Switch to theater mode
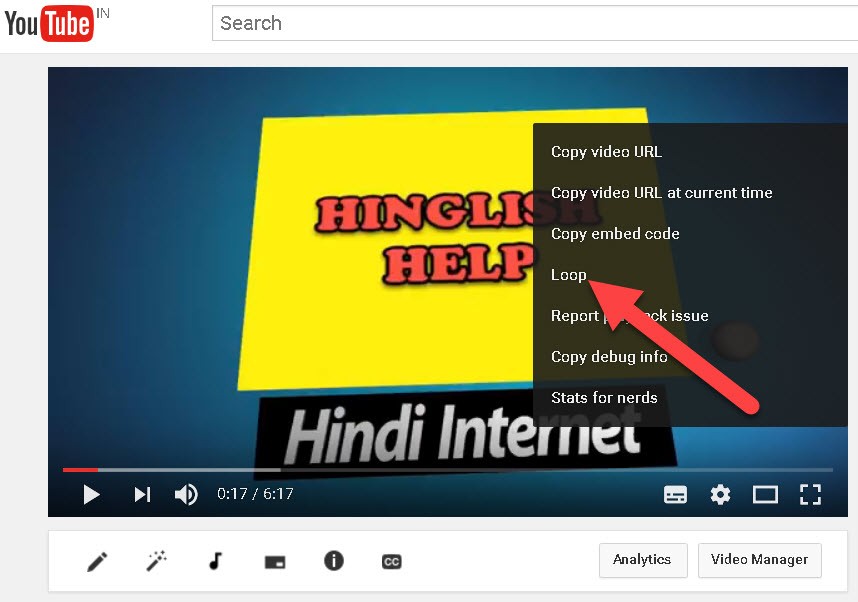858x602 pixels. click(x=765, y=494)
